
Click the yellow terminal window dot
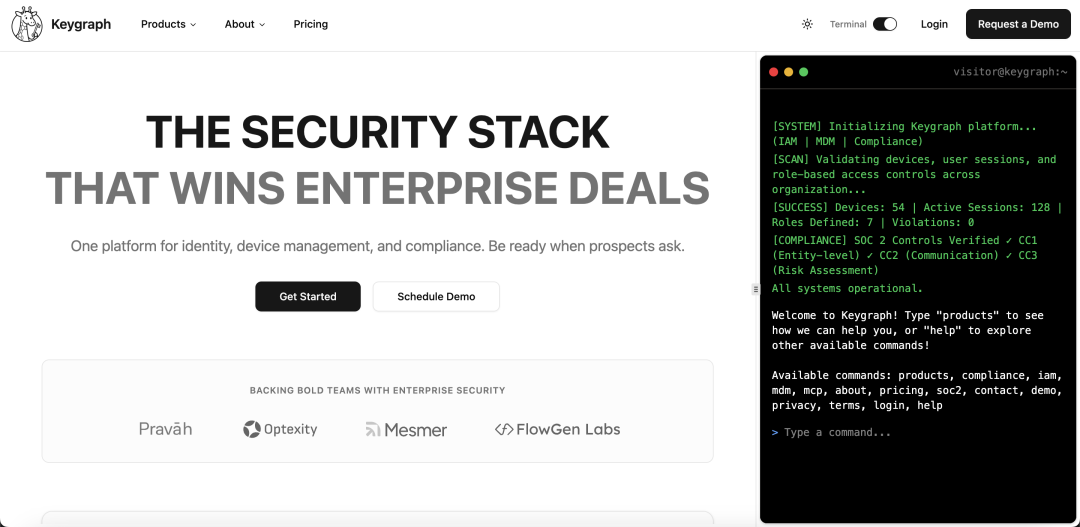(x=789, y=72)
